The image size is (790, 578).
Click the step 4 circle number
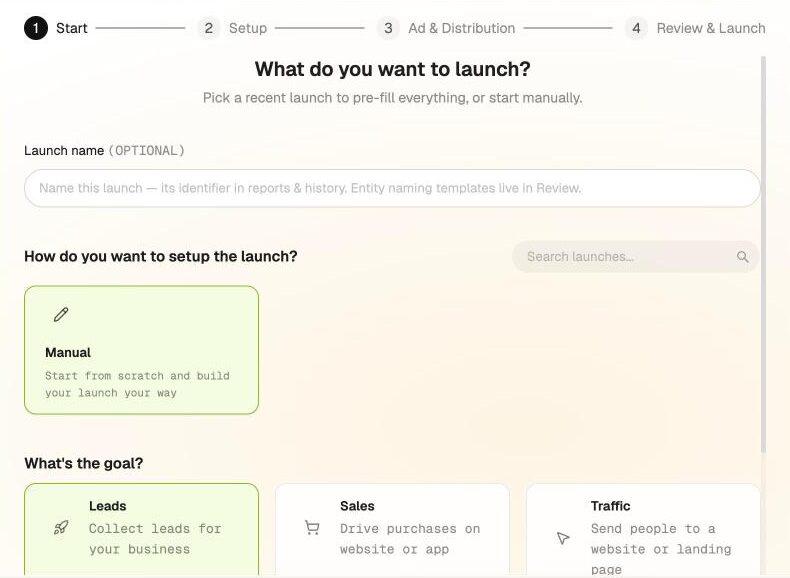(x=636, y=28)
